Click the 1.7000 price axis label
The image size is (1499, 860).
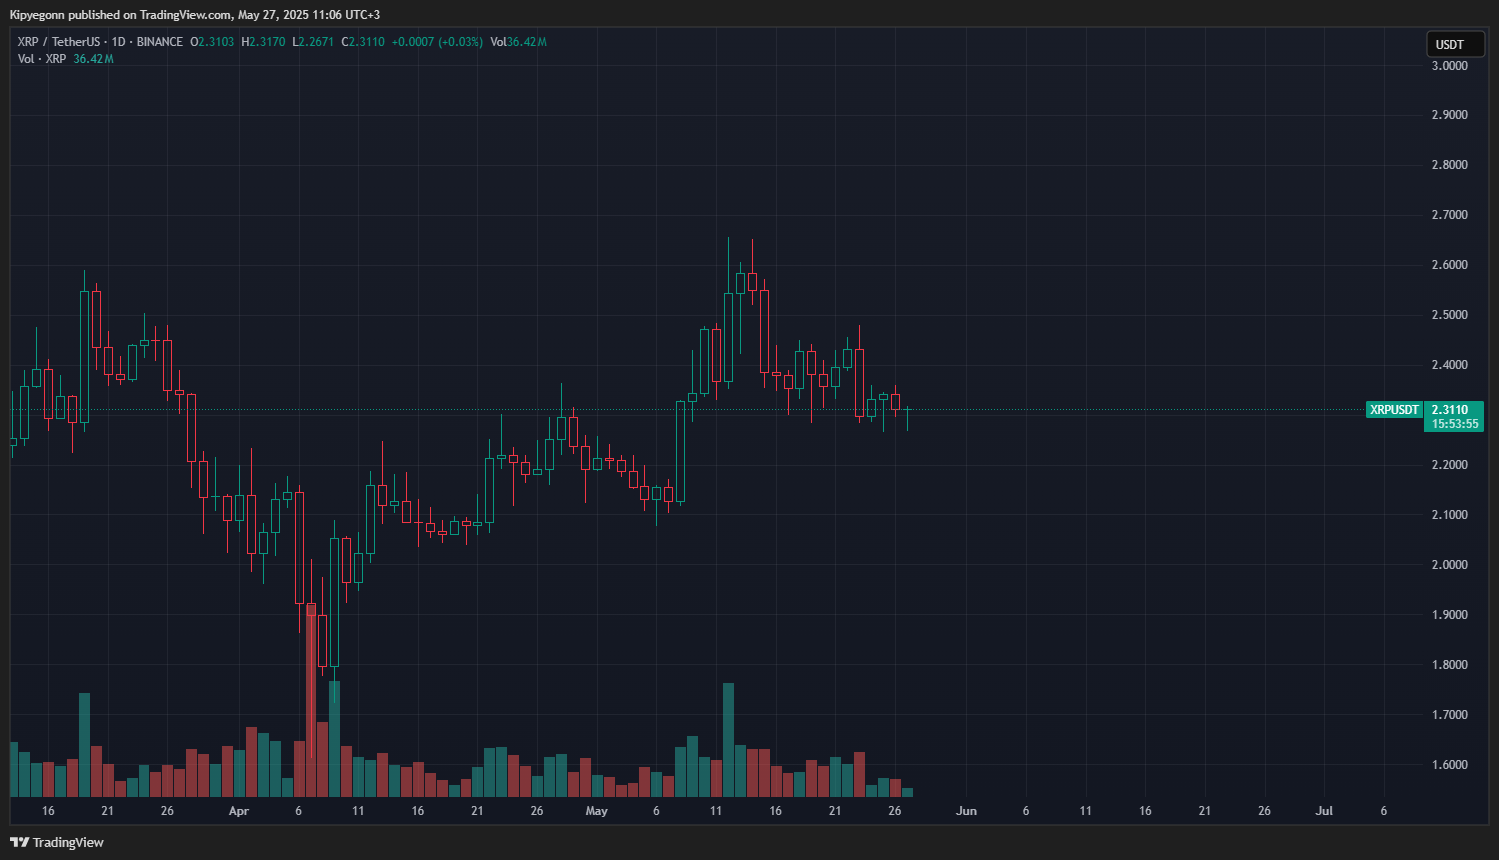pyautogui.click(x=1449, y=715)
